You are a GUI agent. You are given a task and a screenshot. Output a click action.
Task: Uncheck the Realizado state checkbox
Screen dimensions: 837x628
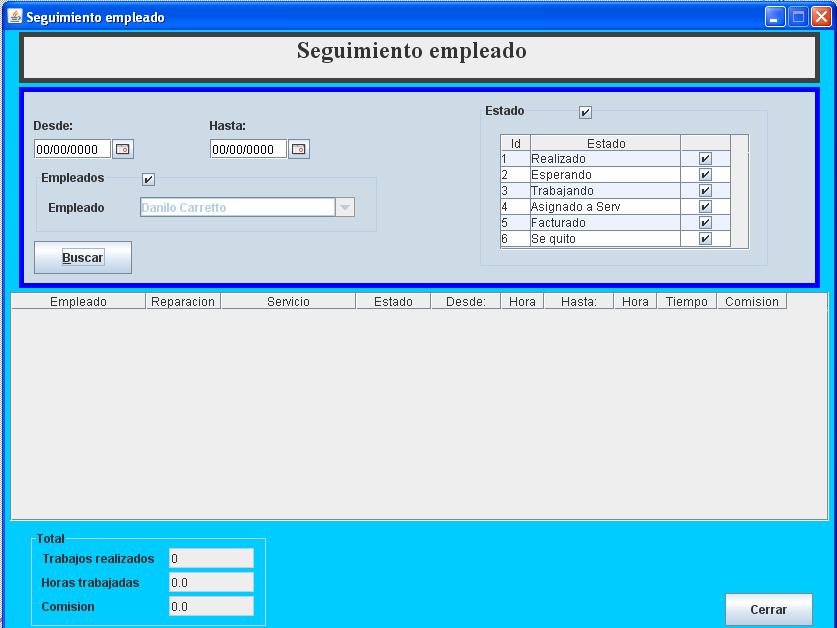[x=705, y=159]
